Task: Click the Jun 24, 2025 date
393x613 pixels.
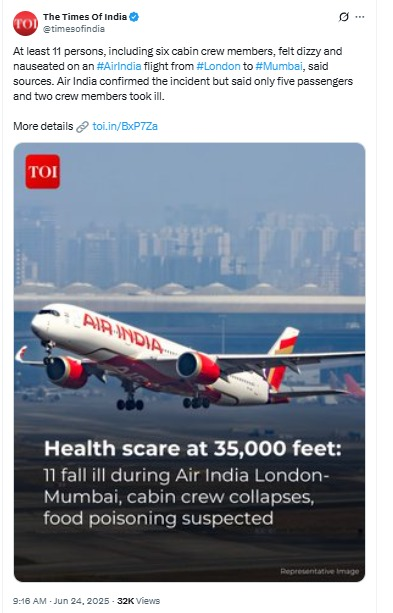Action: (x=81, y=601)
